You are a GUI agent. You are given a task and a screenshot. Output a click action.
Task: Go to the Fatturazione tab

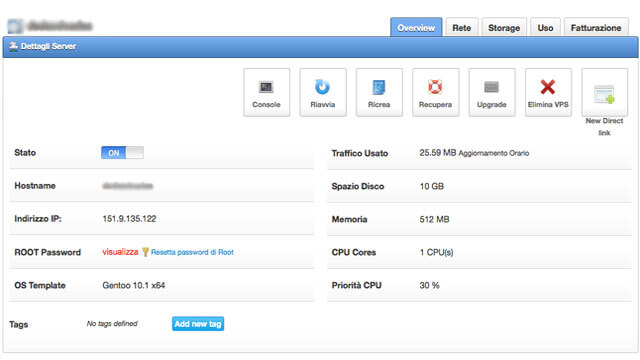coord(596,27)
